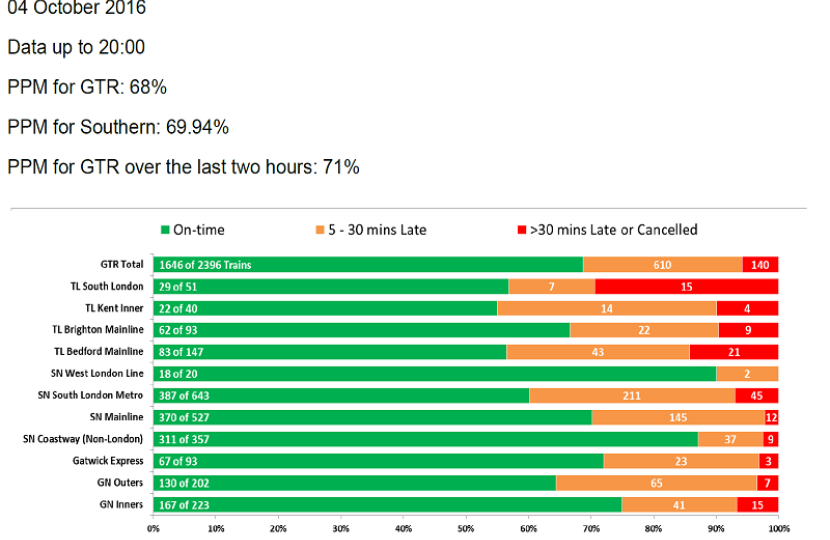Select the SN Mainline green 370 of 527 bar
The height and width of the screenshot is (540, 830).
[372, 417]
